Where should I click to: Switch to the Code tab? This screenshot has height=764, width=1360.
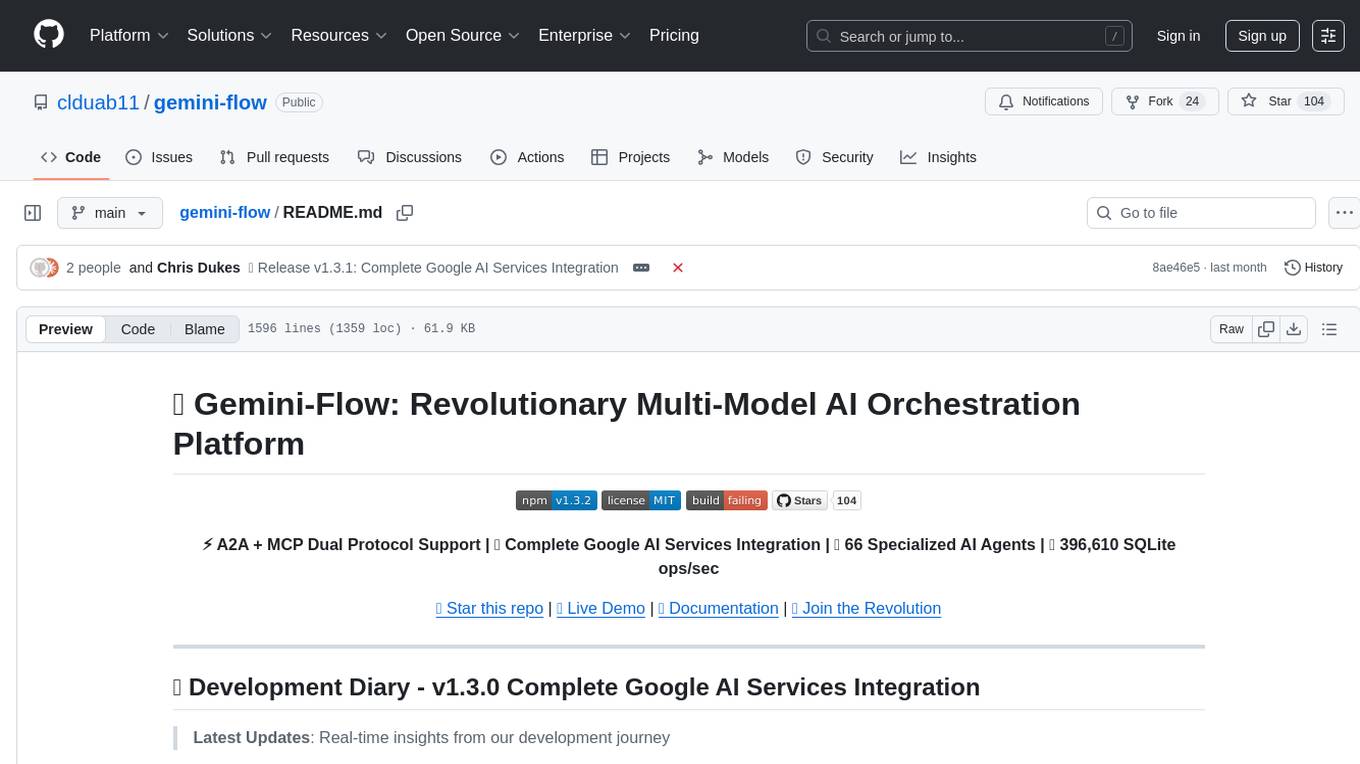tap(71, 157)
